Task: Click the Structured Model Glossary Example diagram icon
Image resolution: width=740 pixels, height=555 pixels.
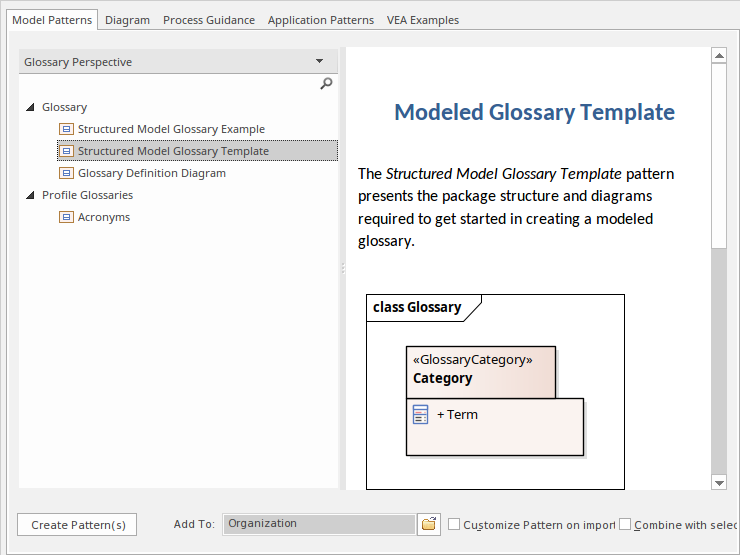Action: 67,129
